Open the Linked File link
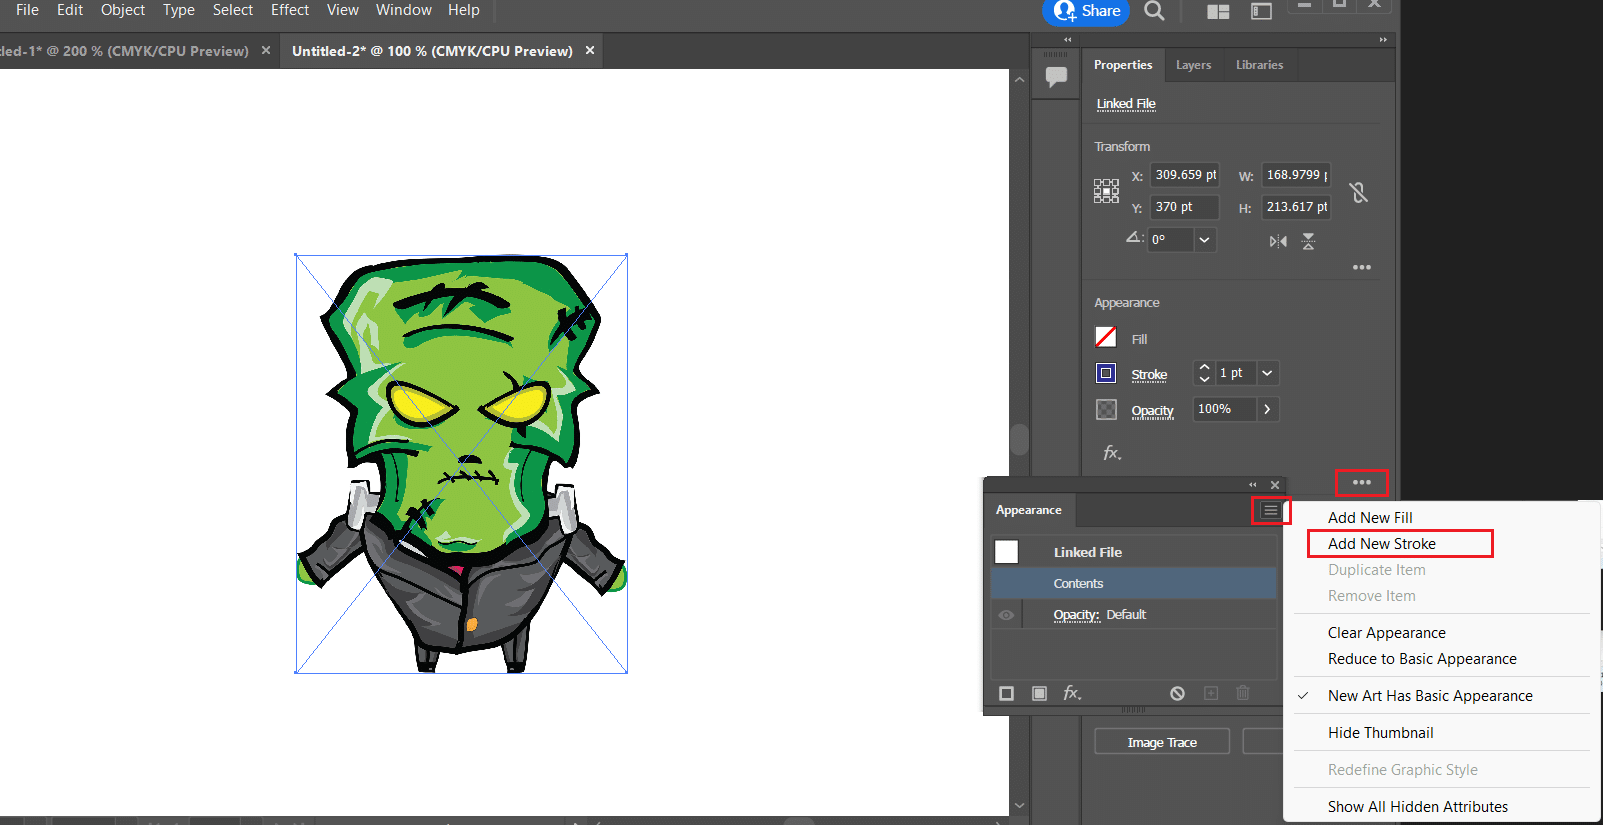This screenshot has height=825, width=1603. pyautogui.click(x=1126, y=104)
